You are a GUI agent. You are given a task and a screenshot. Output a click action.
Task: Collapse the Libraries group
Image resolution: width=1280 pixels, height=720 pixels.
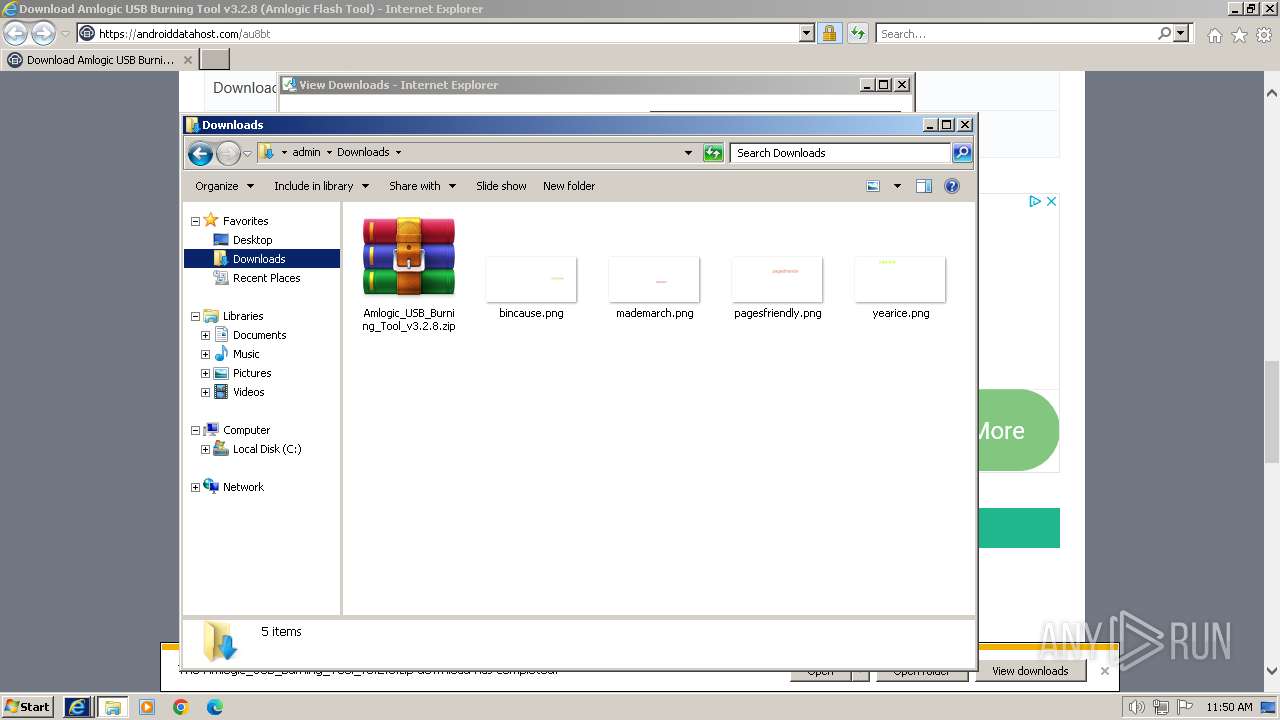[195, 316]
